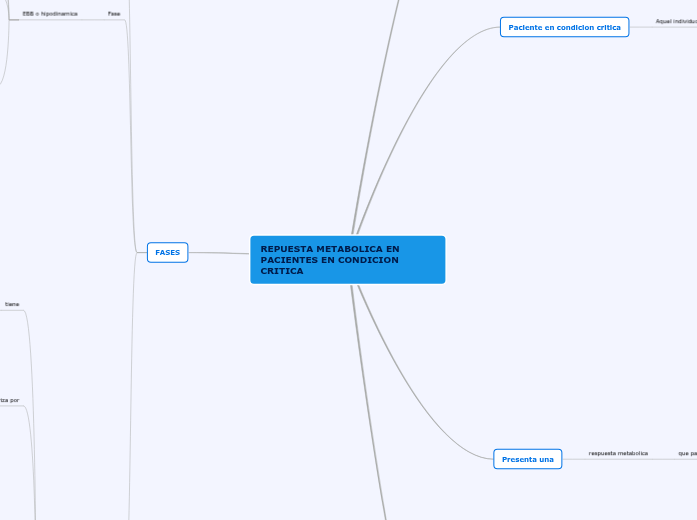Click the cut-off 'que pa' label
Image resolution: width=697 pixels, height=520 pixels.
coord(687,453)
